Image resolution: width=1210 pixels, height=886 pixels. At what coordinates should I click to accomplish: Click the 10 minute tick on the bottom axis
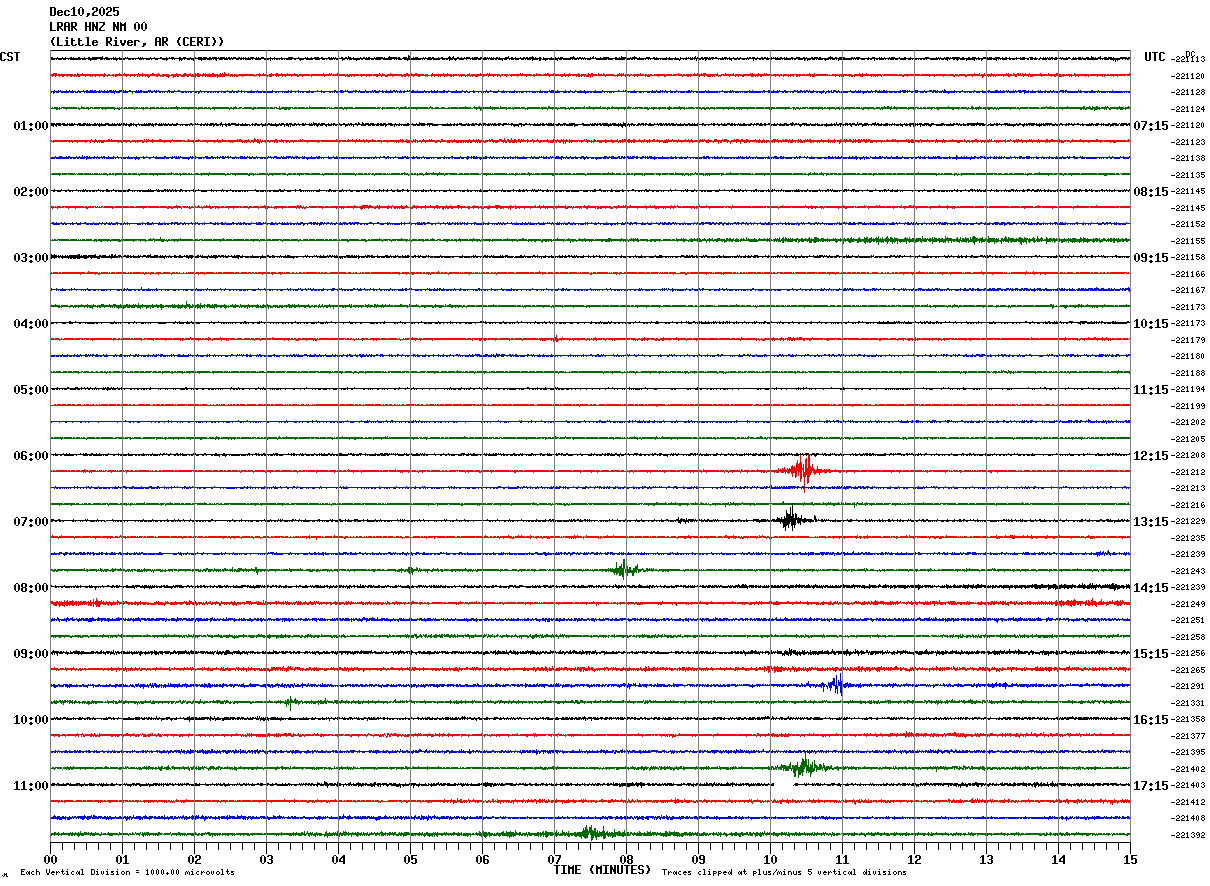pyautogui.click(x=770, y=859)
